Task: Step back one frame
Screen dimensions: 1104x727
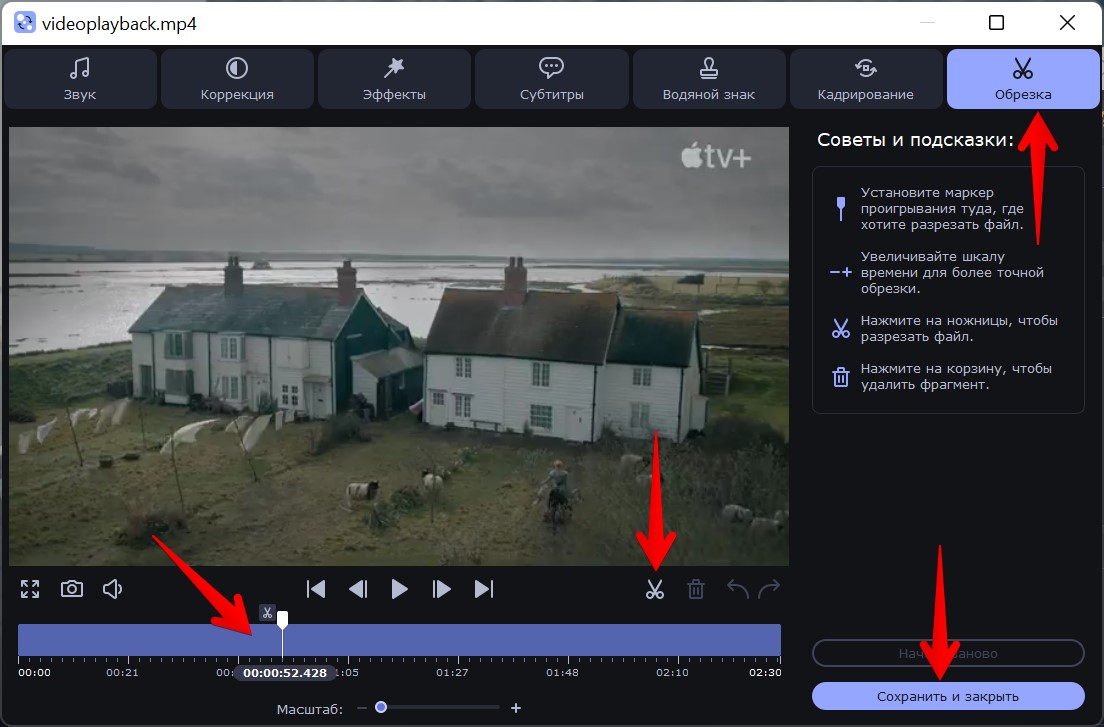Action: pyautogui.click(x=358, y=589)
